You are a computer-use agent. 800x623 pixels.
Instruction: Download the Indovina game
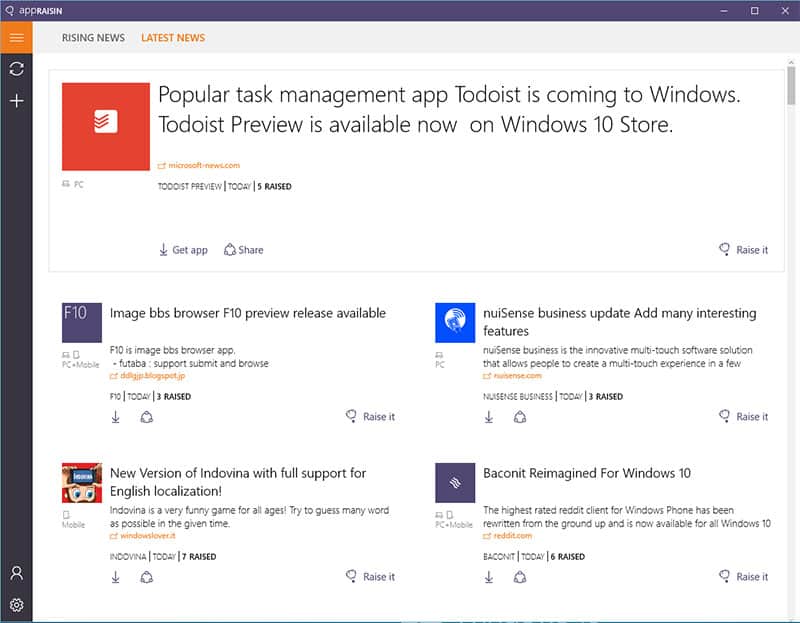[116, 577]
